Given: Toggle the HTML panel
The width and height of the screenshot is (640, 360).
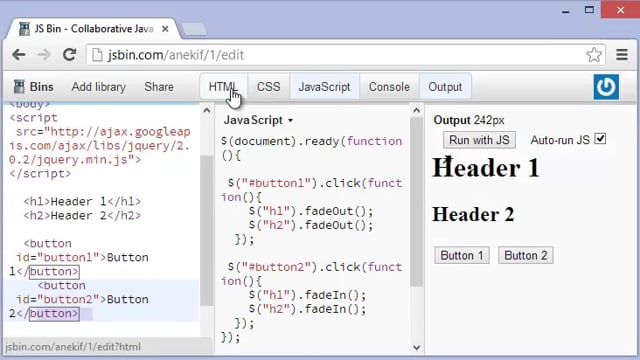Looking at the screenshot, I should [223, 87].
